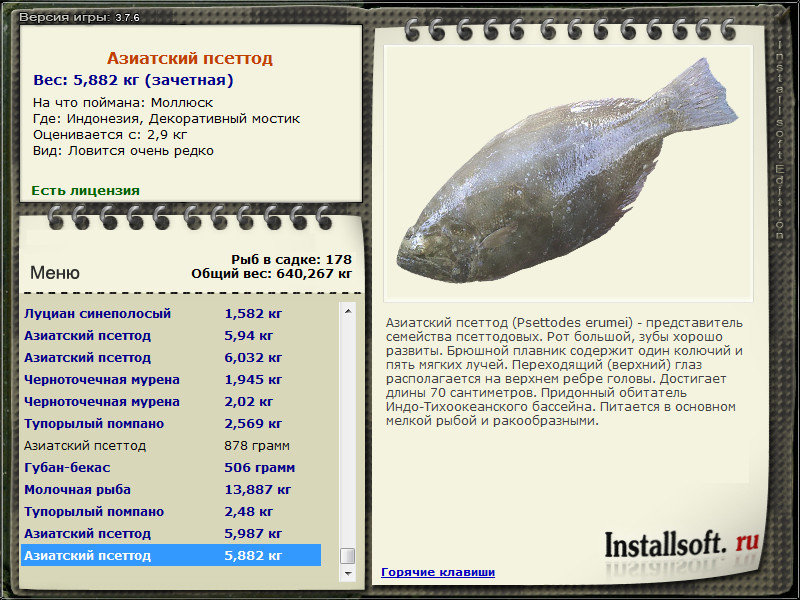This screenshot has width=800, height=600.
Task: Click the Рыб в садке: 178 counter
Action: [x=291, y=260]
